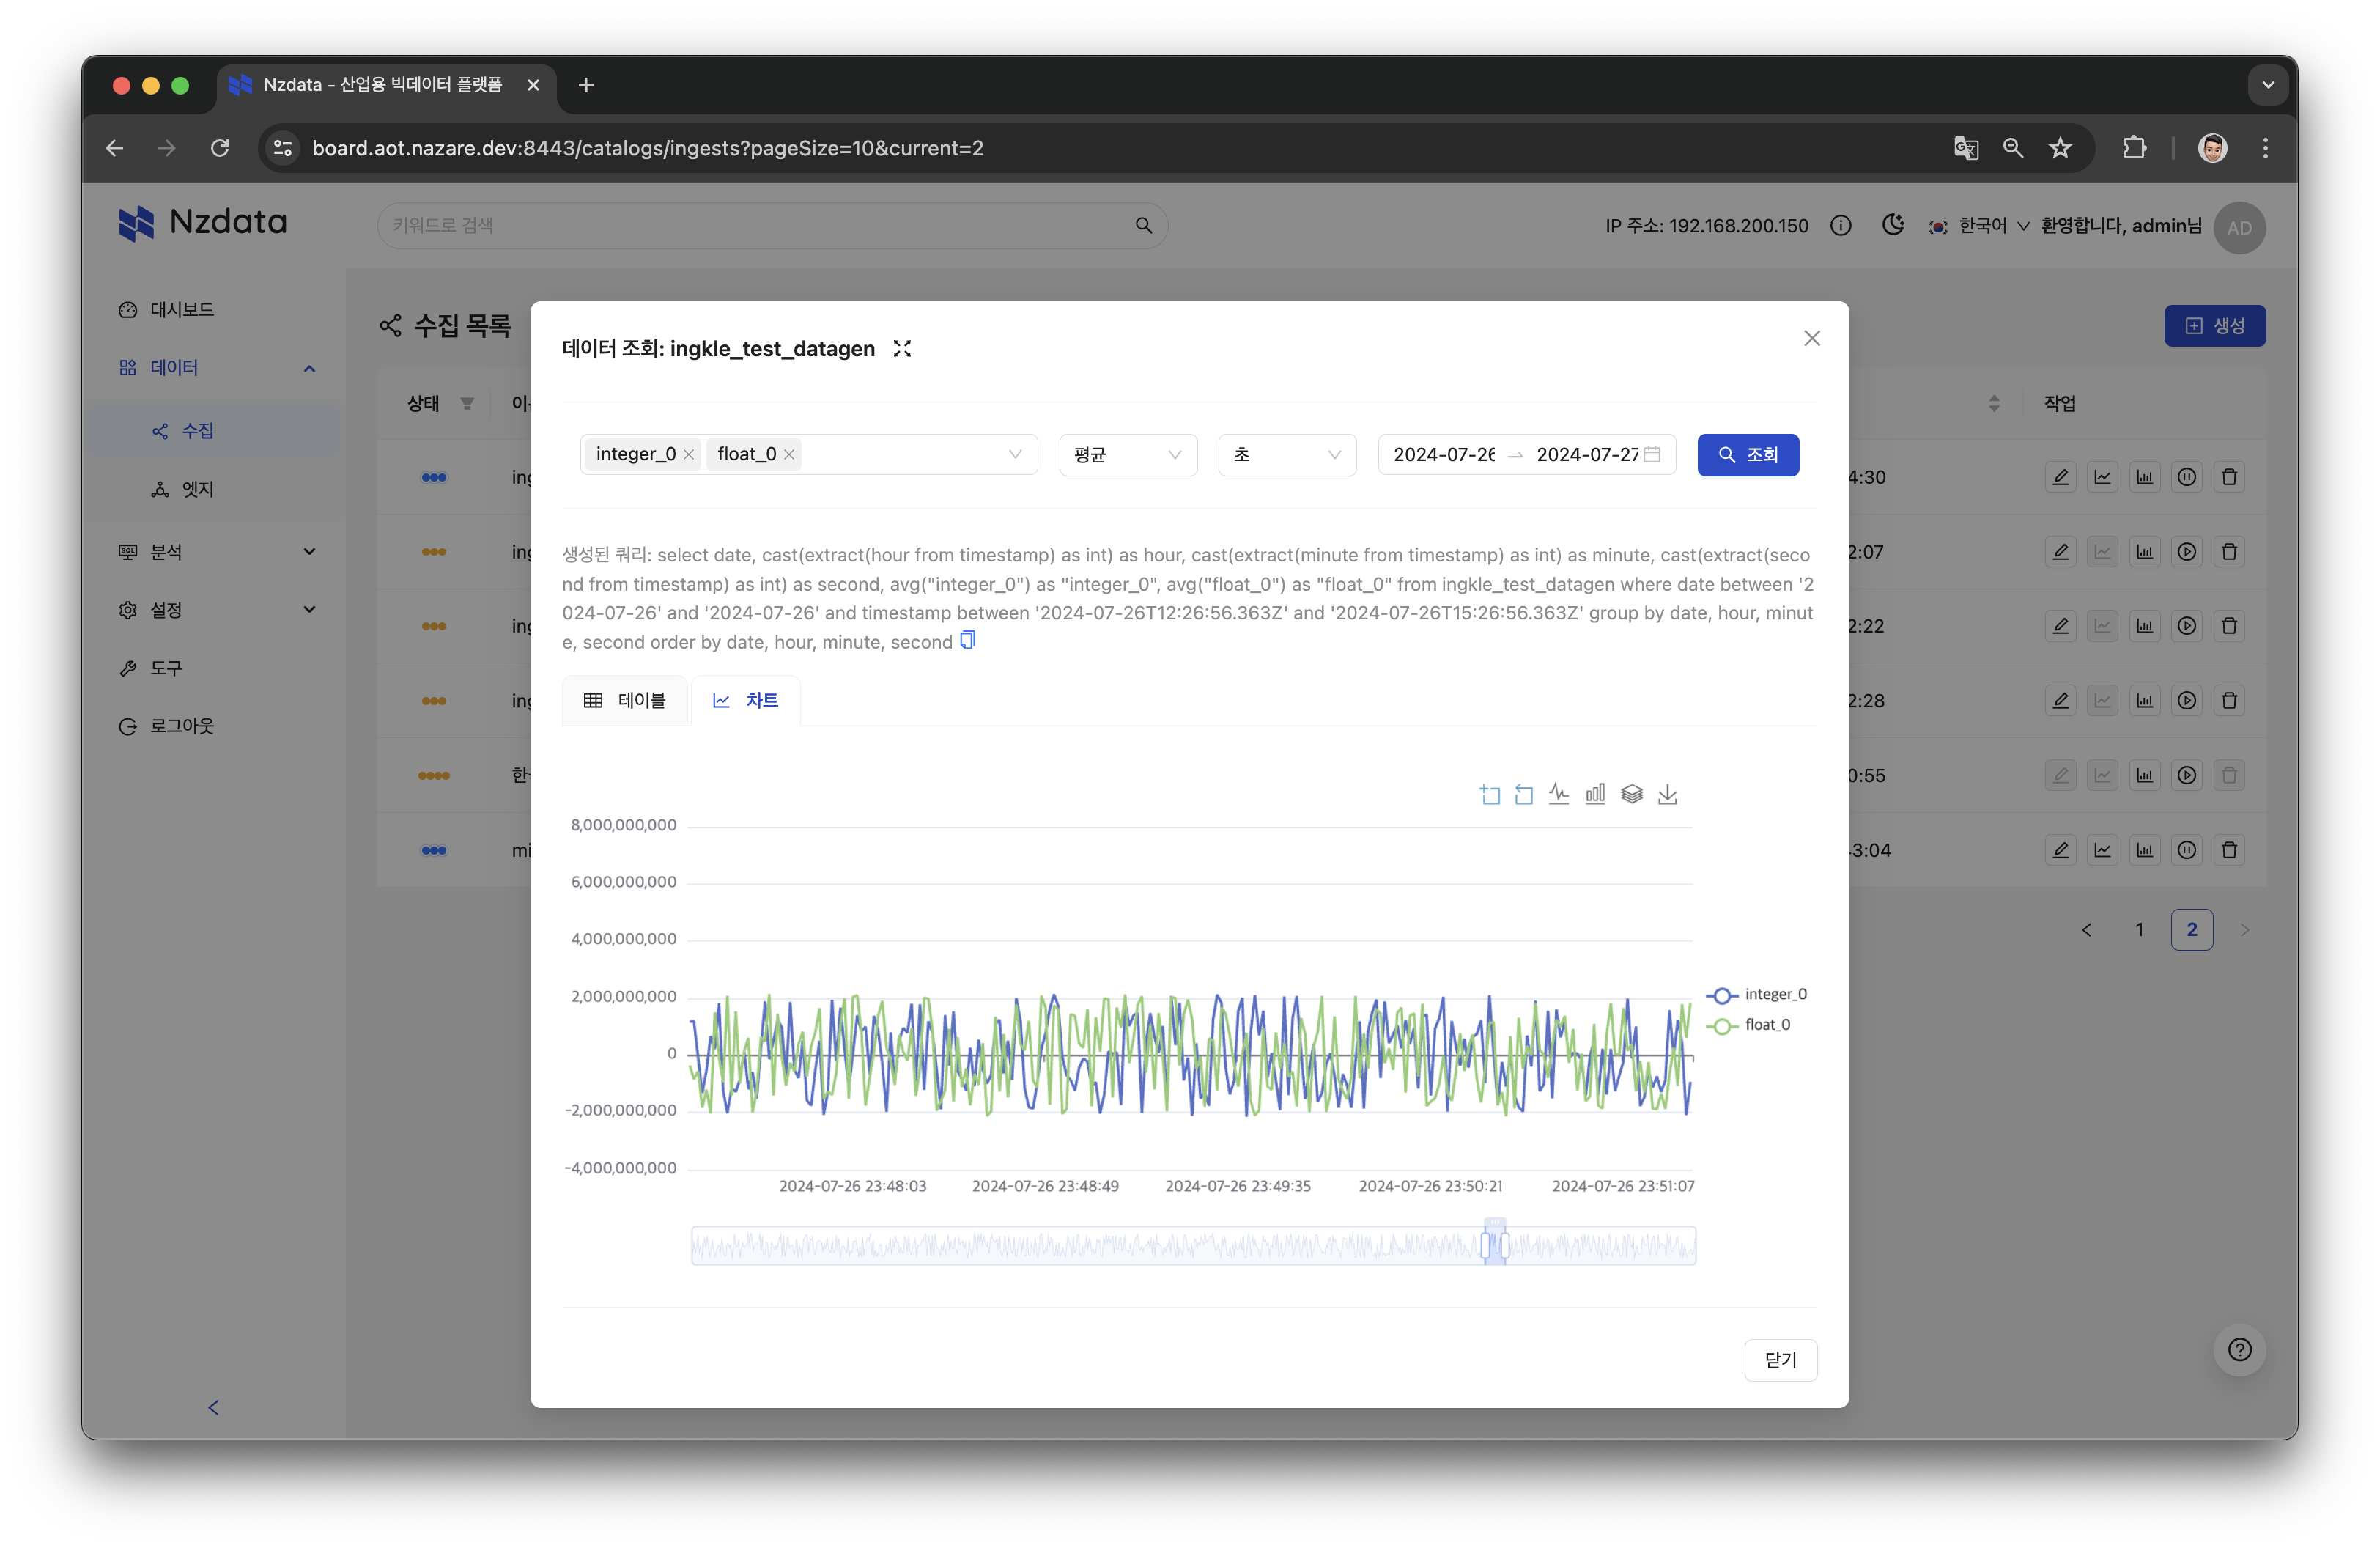Collapse the sidebar with left arrow
Image resolution: width=2380 pixels, height=1548 pixels.
pyautogui.click(x=213, y=1407)
